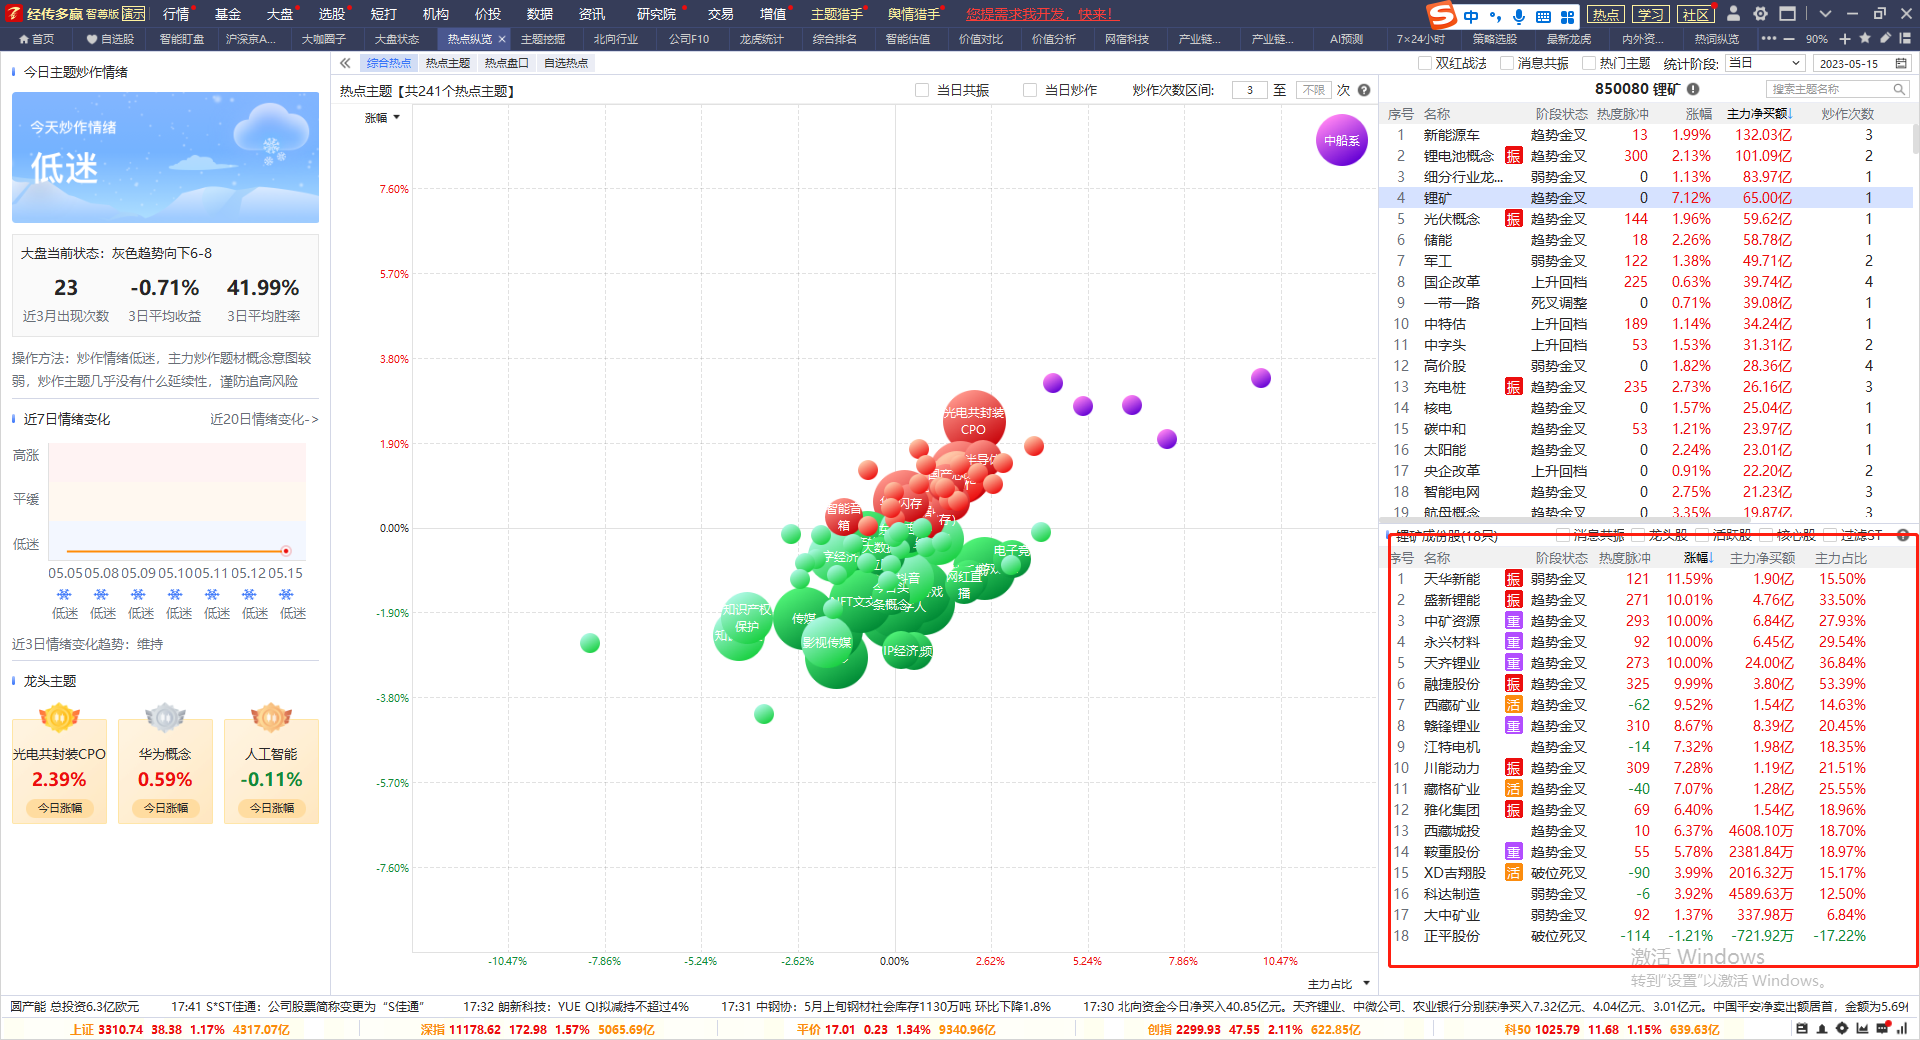Sort constituent stocks by 主力占比 column
1920x1040 pixels.
pyautogui.click(x=1841, y=558)
